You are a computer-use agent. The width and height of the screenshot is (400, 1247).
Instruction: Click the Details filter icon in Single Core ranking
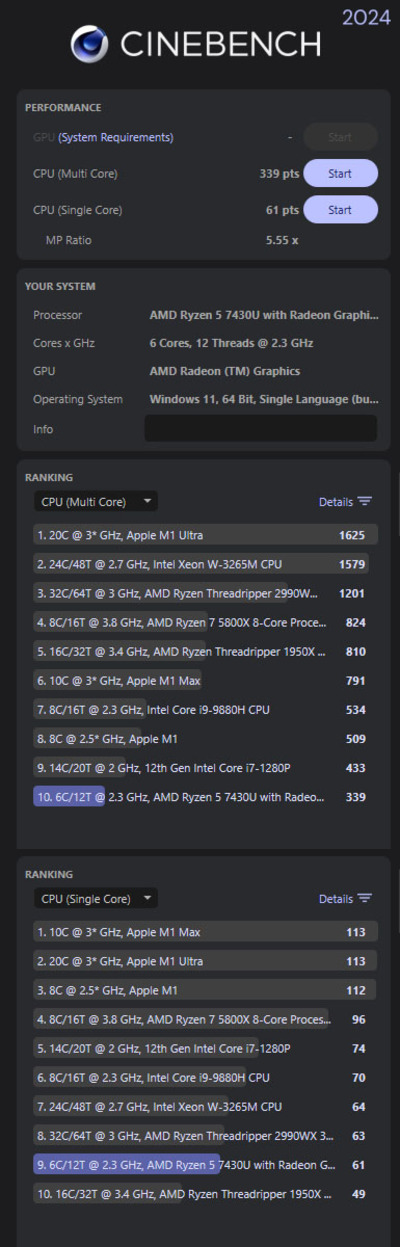(365, 898)
